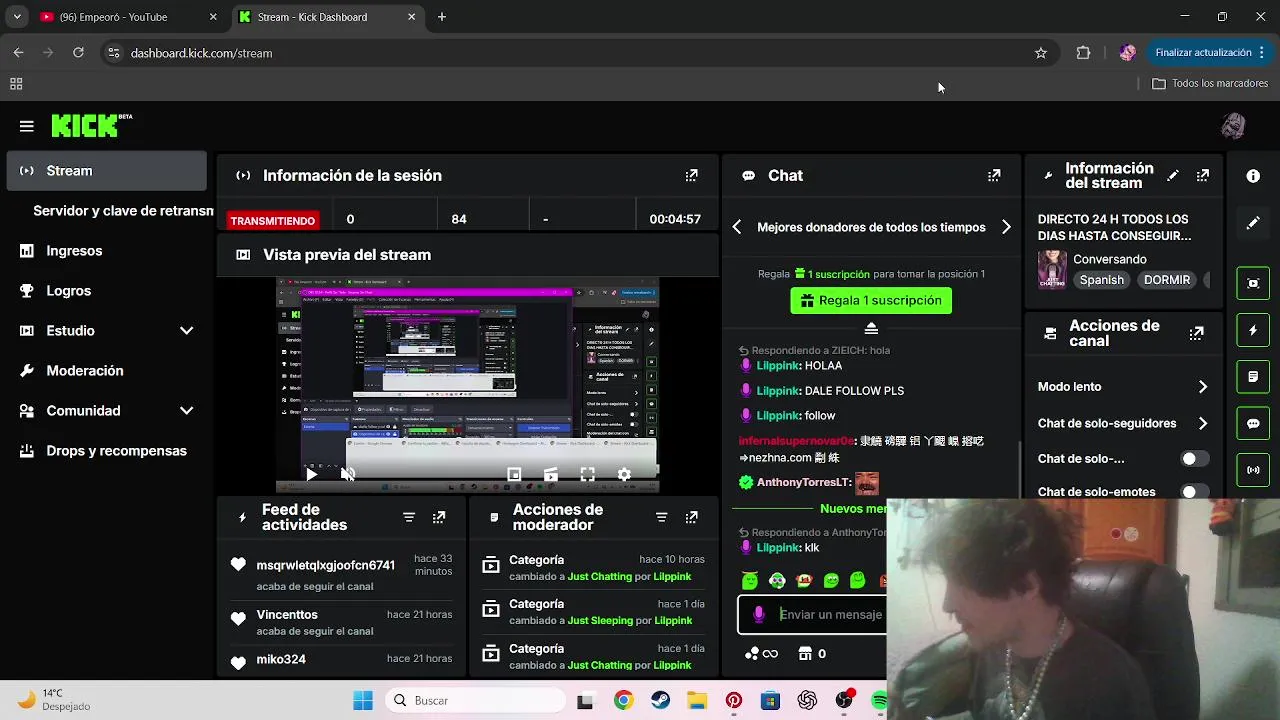Open Servidor y clave de retransmisión page
This screenshot has height=720, width=1280.
coord(123,211)
